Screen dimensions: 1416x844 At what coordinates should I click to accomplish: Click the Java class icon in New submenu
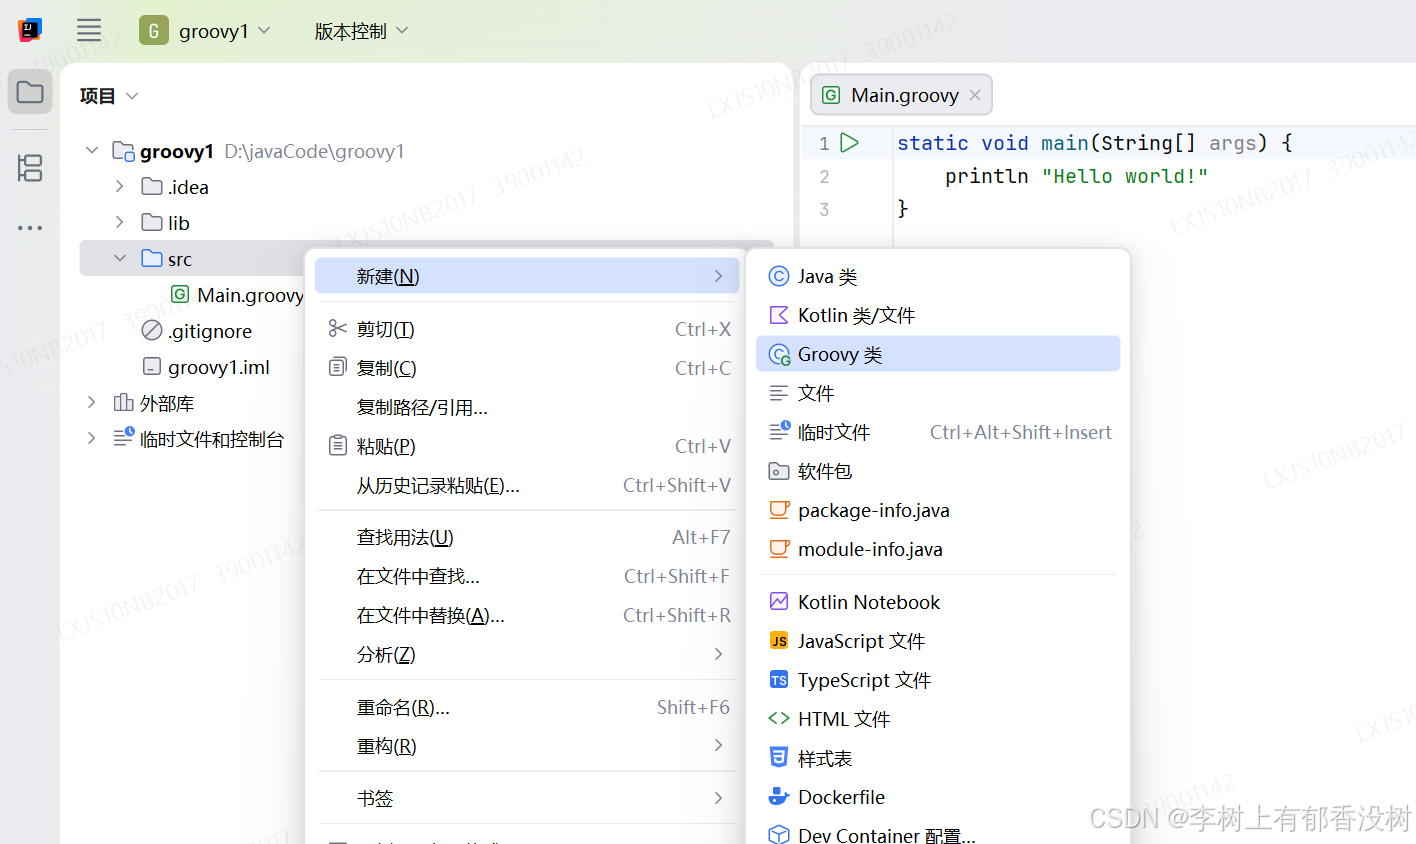(x=779, y=276)
